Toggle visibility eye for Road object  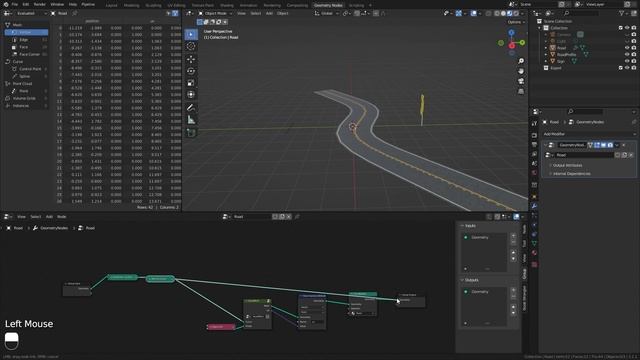pyautogui.click(x=627, y=48)
